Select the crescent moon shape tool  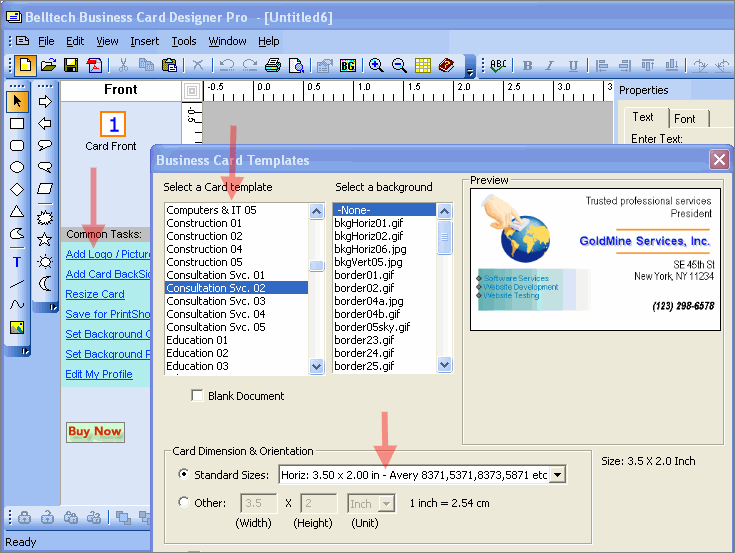[x=45, y=283]
